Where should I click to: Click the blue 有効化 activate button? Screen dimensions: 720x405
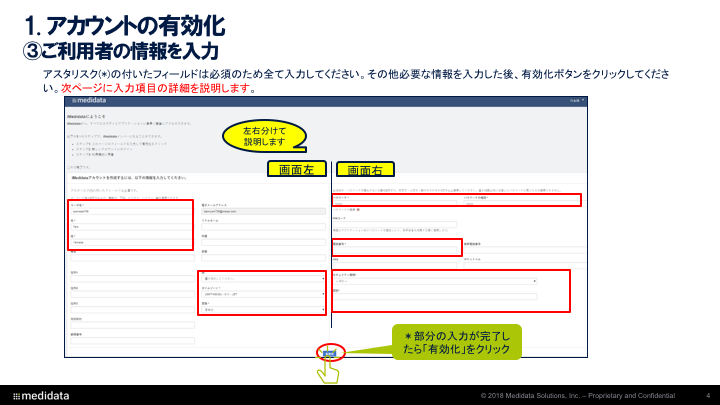coord(329,352)
